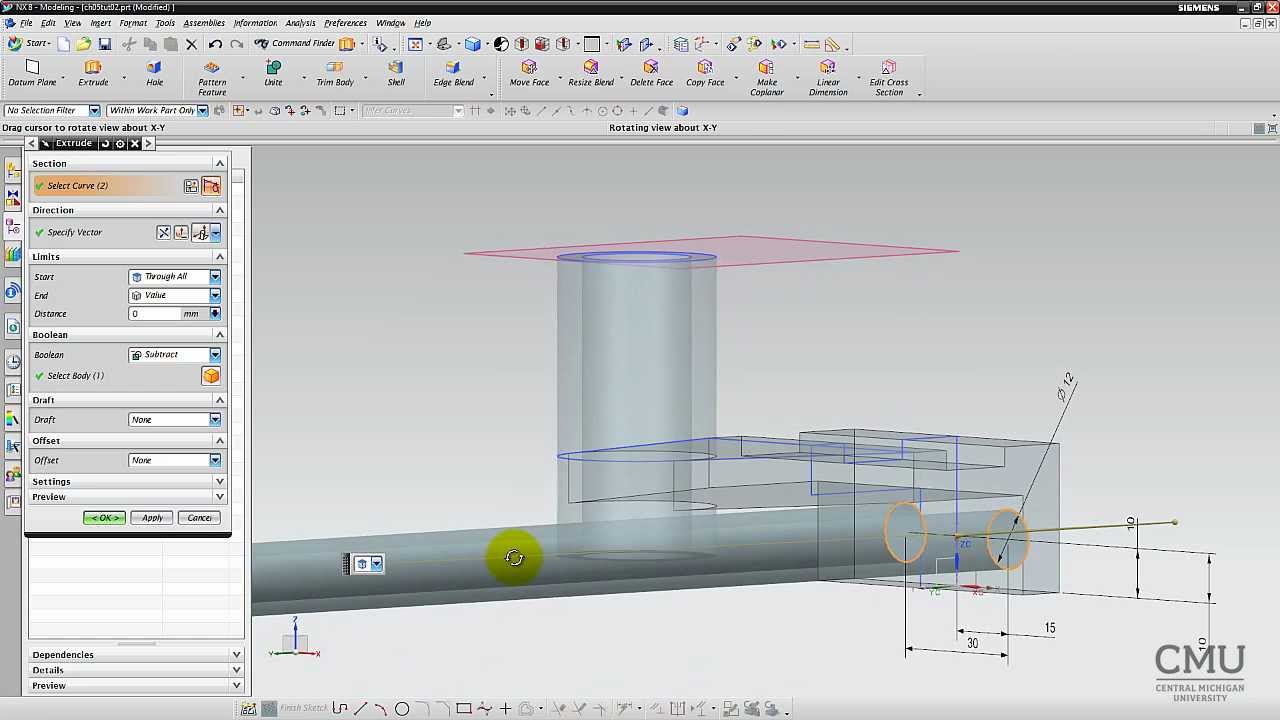Open the Insert menu
This screenshot has height=720, width=1280.
click(x=101, y=23)
